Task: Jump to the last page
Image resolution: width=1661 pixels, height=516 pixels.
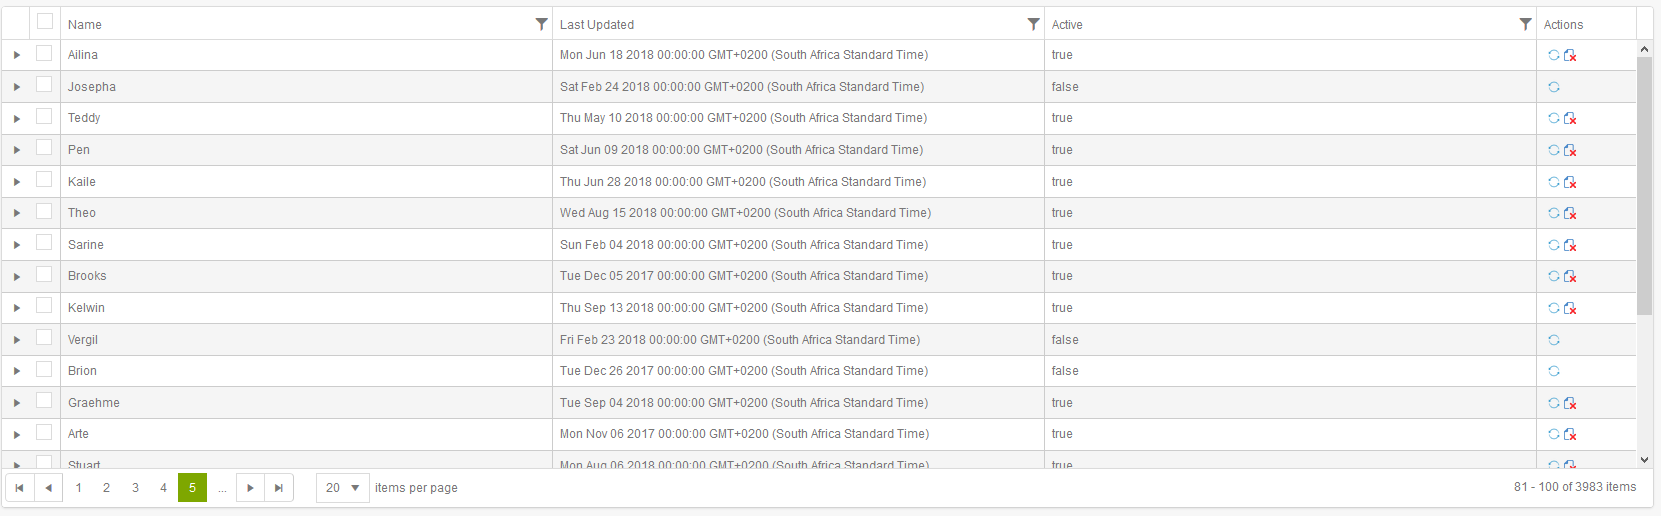Action: coord(279,488)
